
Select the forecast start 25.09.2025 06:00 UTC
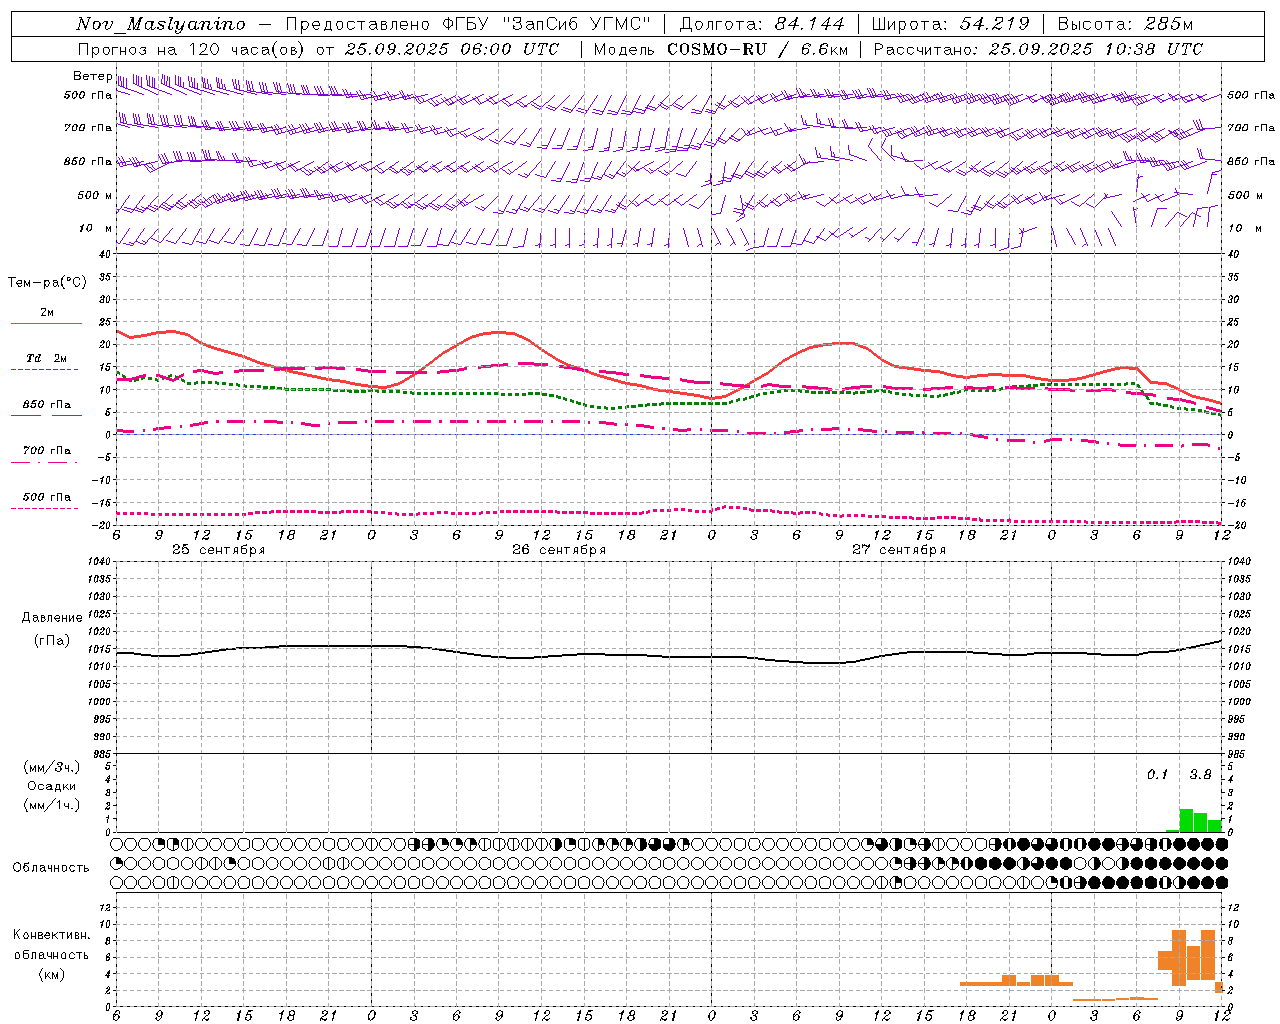point(452,49)
